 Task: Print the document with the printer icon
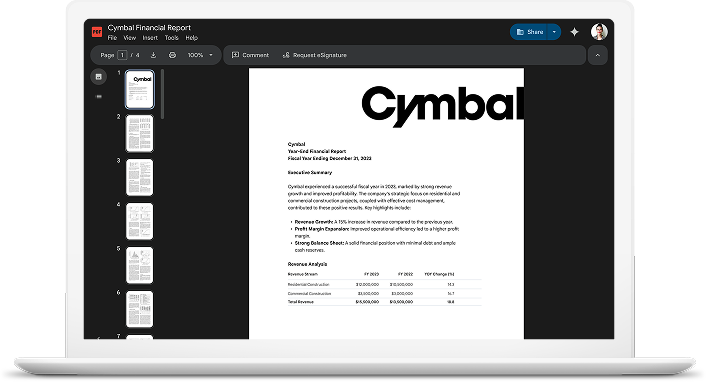tap(172, 55)
